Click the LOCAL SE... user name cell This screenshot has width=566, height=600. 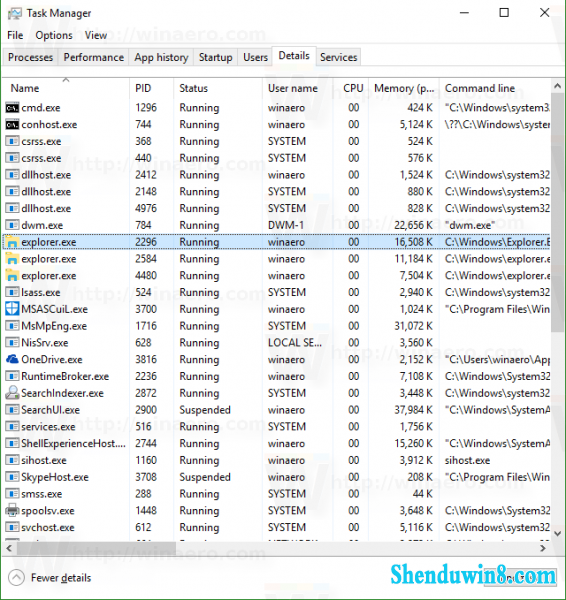295,343
